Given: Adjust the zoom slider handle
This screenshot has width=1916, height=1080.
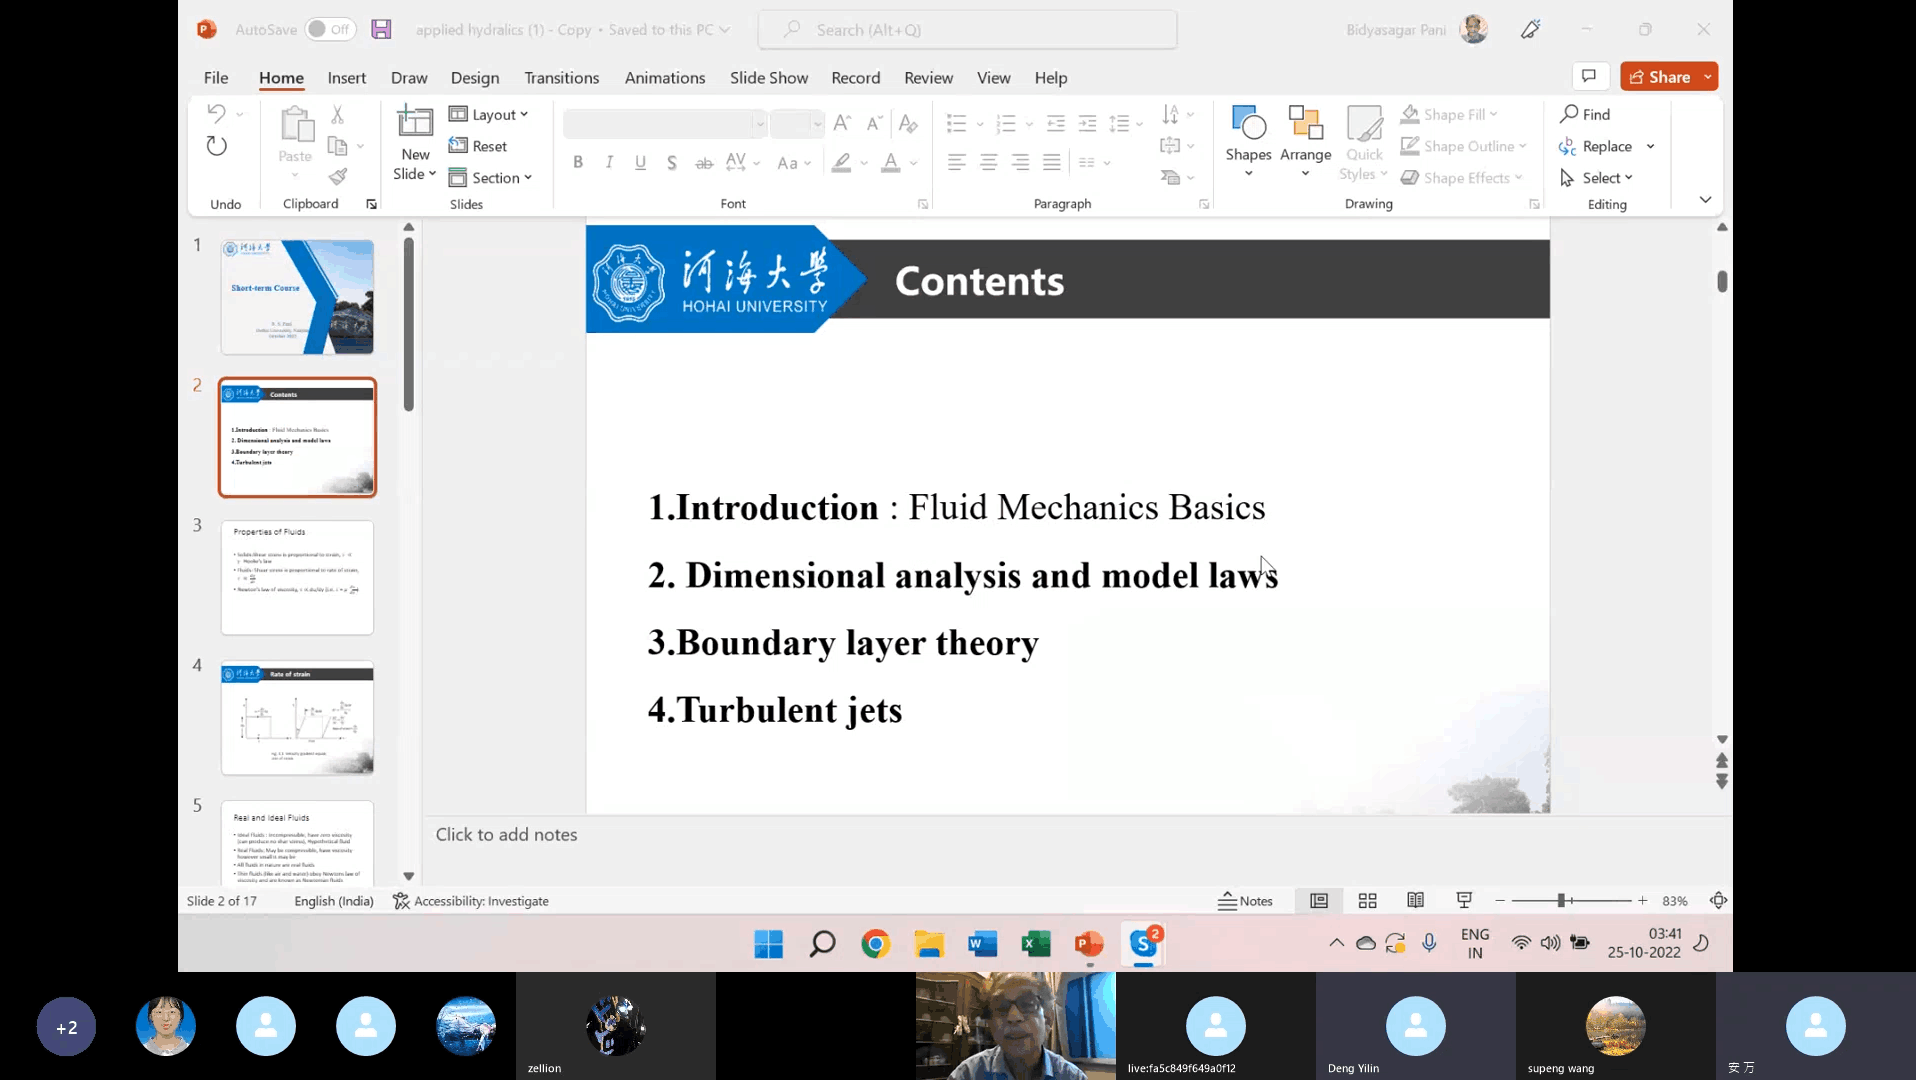Looking at the screenshot, I should point(1561,901).
